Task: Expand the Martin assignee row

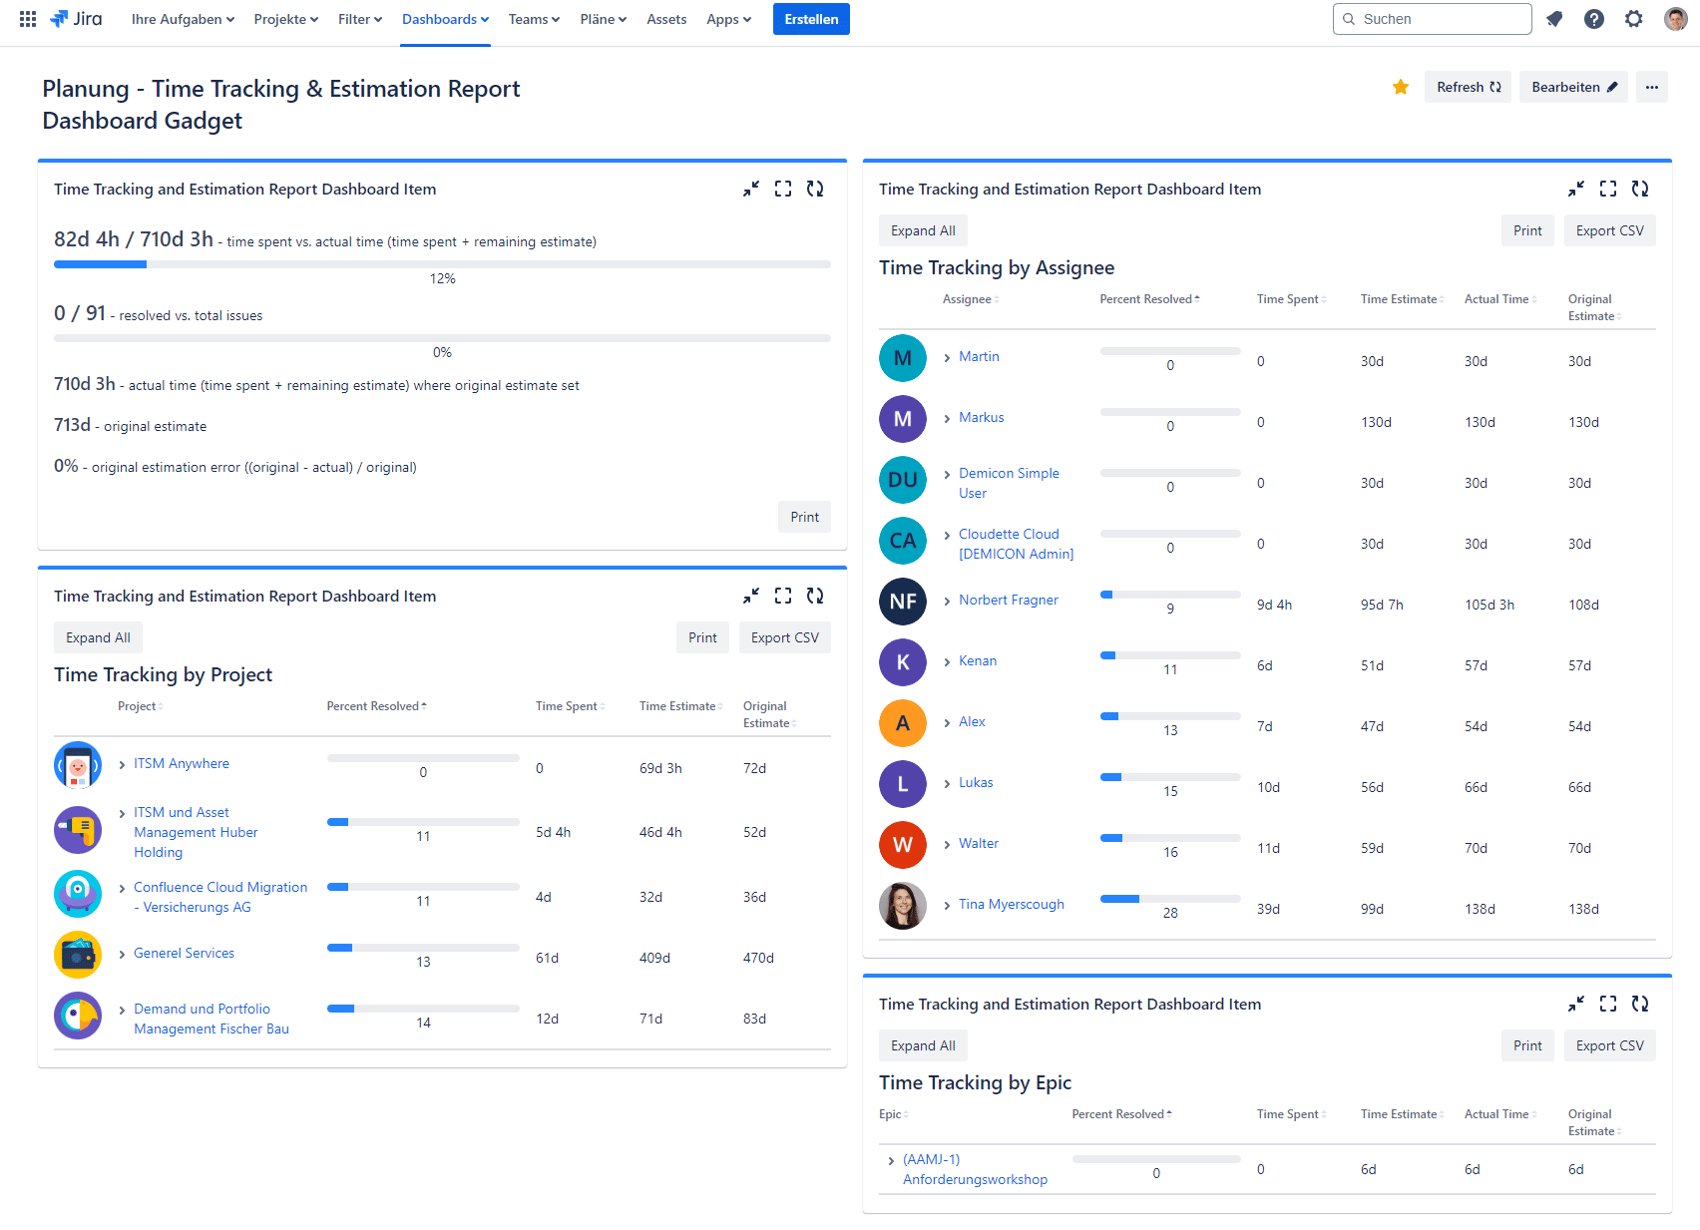Action: pos(947,358)
